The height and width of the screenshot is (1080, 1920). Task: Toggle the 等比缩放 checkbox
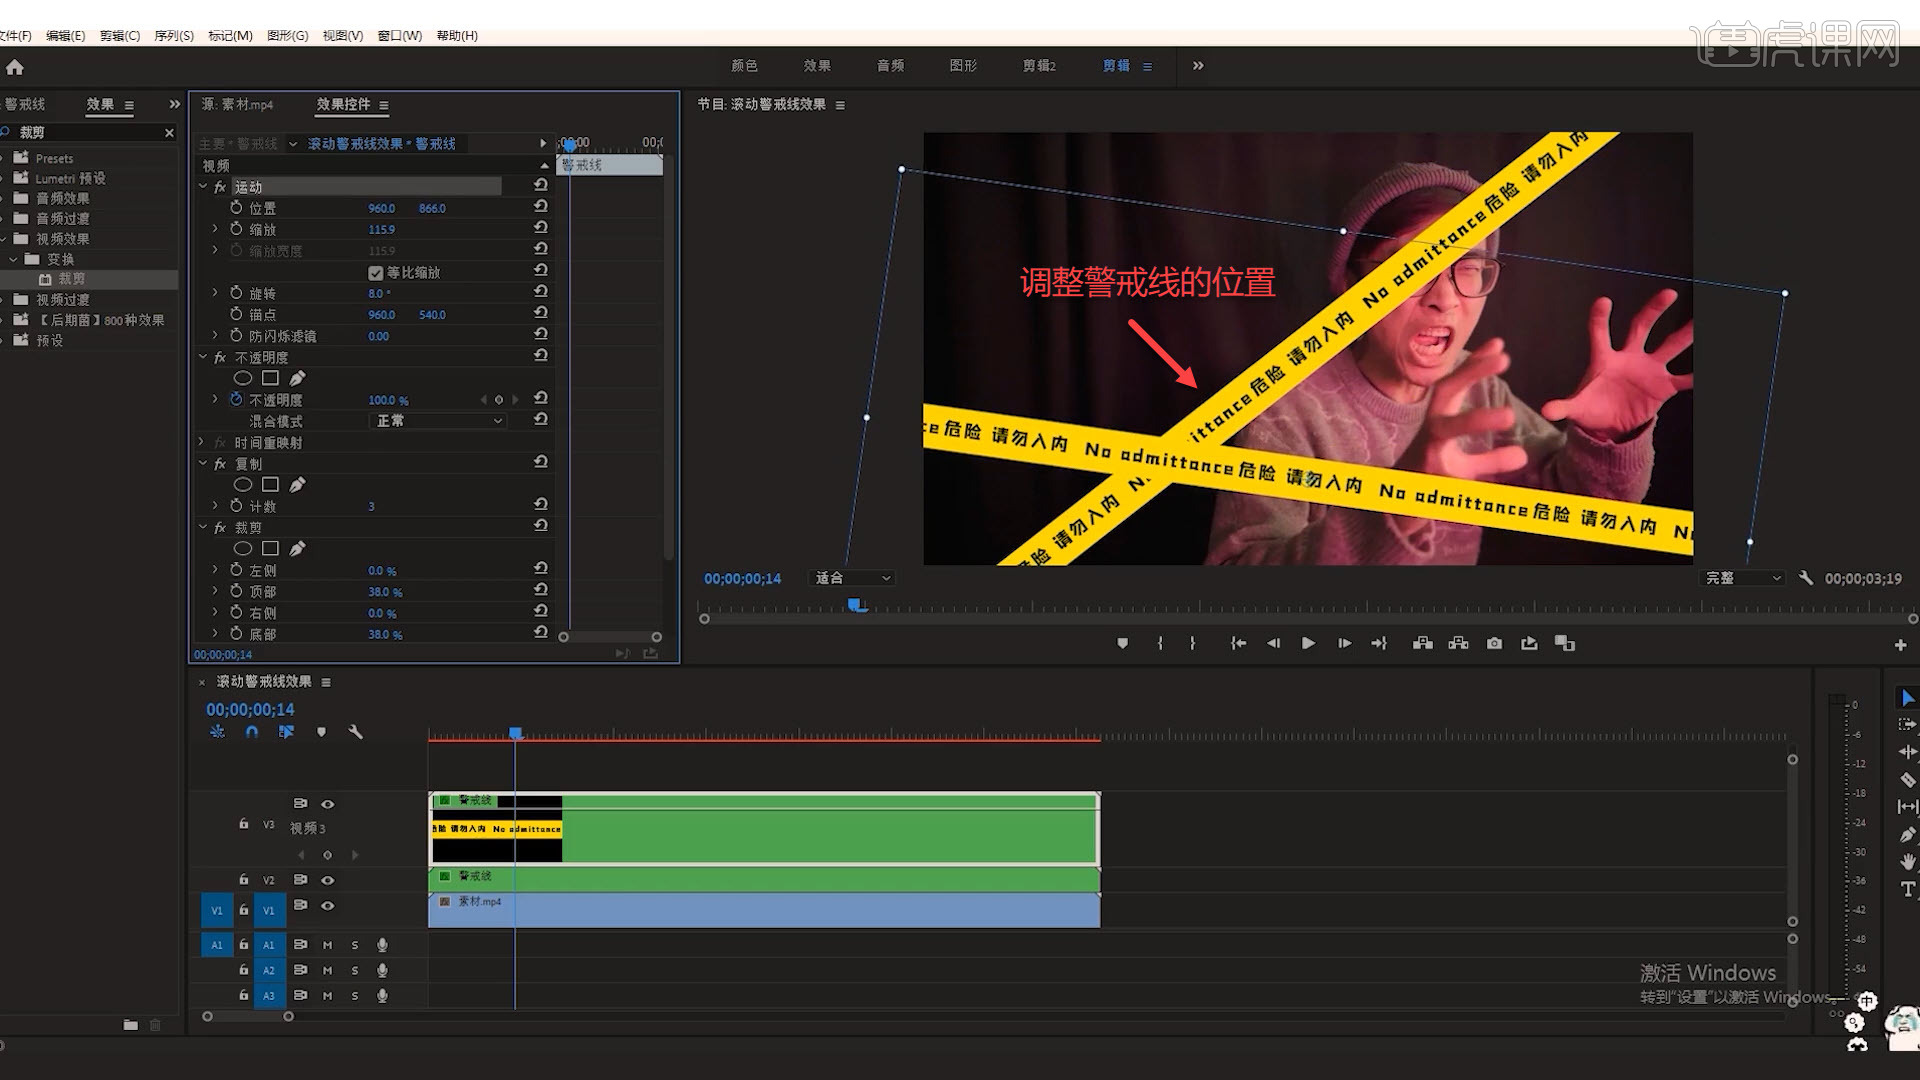375,273
